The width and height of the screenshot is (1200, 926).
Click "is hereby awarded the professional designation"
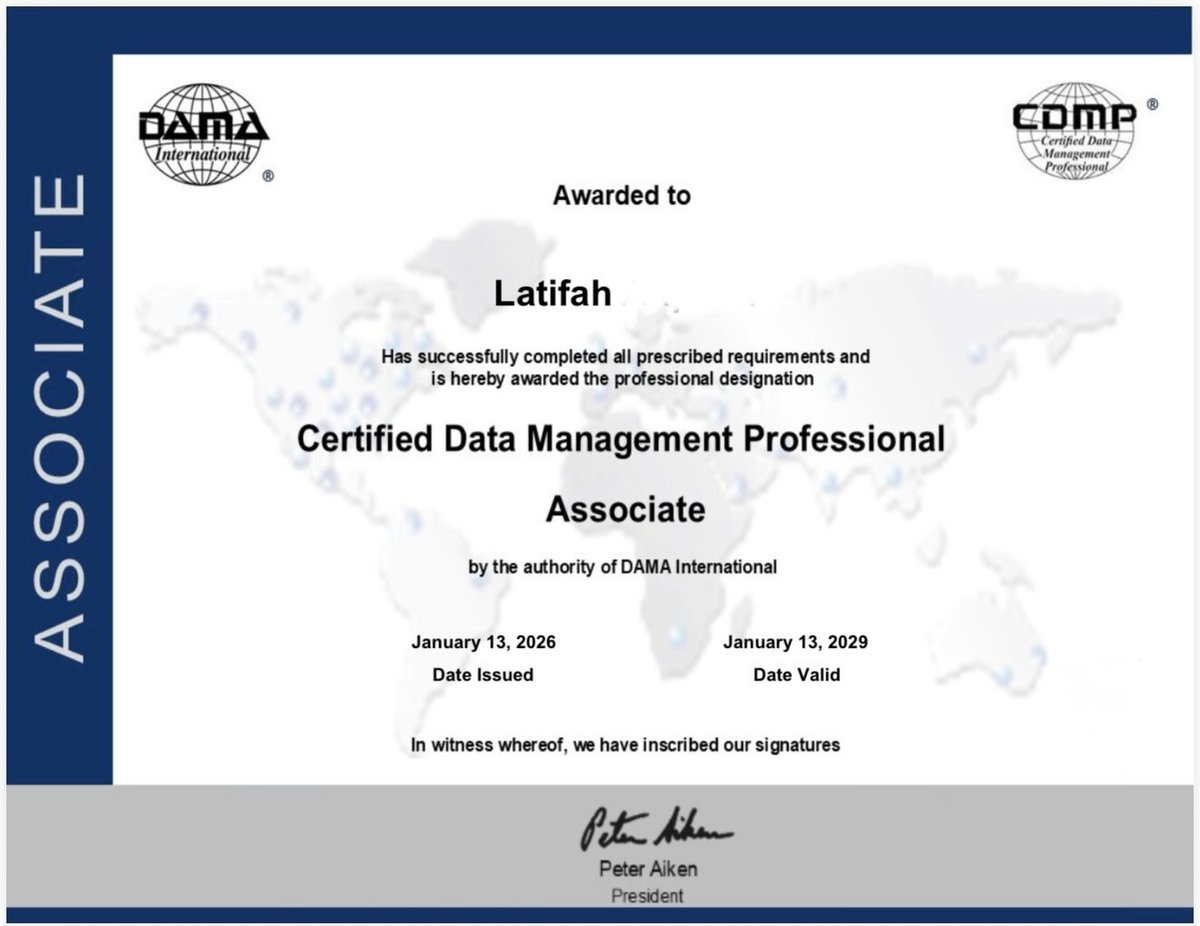pyautogui.click(x=622, y=379)
